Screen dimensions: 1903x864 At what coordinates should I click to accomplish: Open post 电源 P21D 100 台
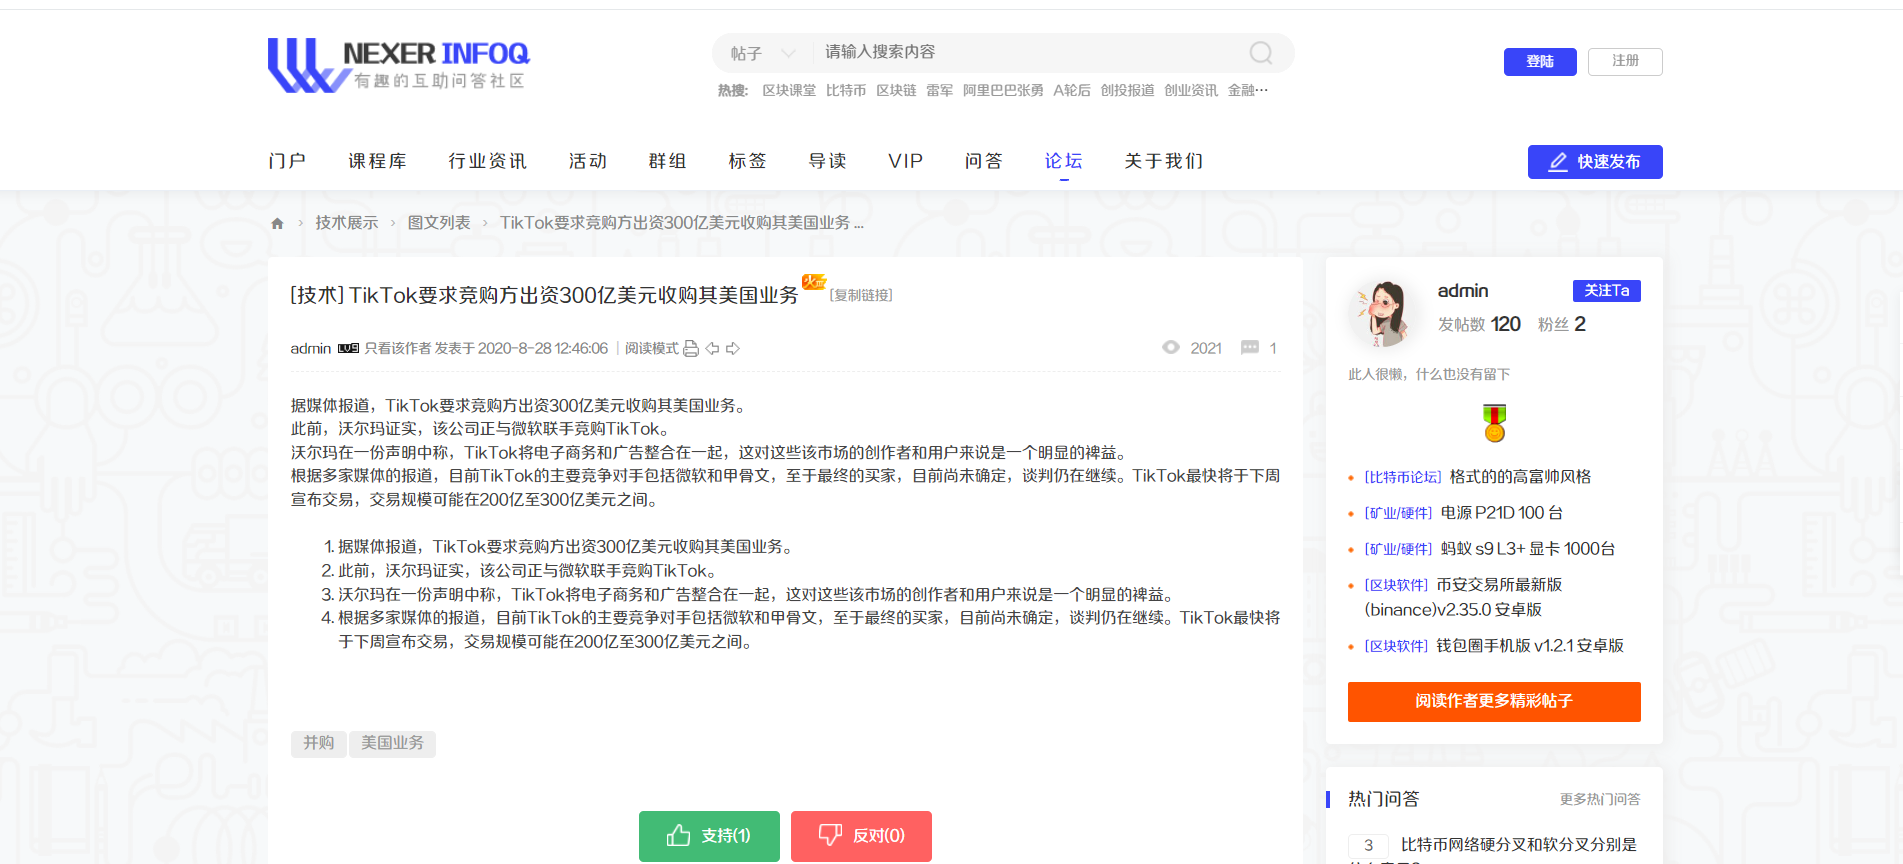(1501, 513)
